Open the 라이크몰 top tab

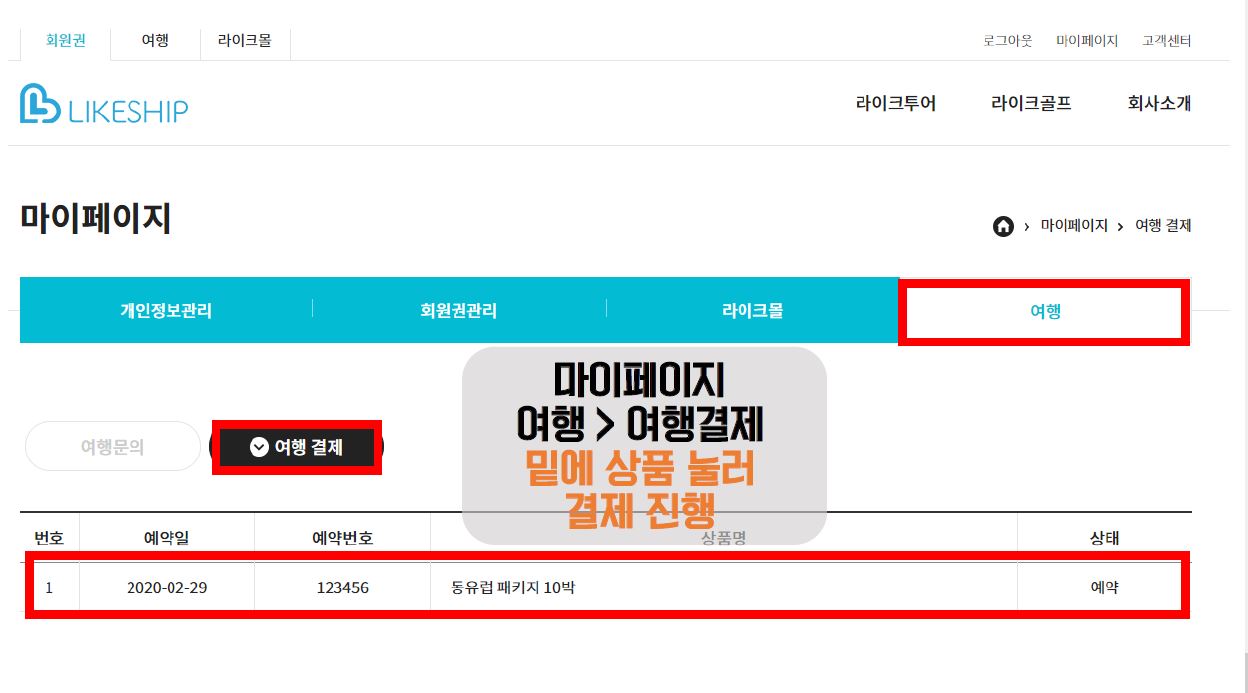coord(245,41)
